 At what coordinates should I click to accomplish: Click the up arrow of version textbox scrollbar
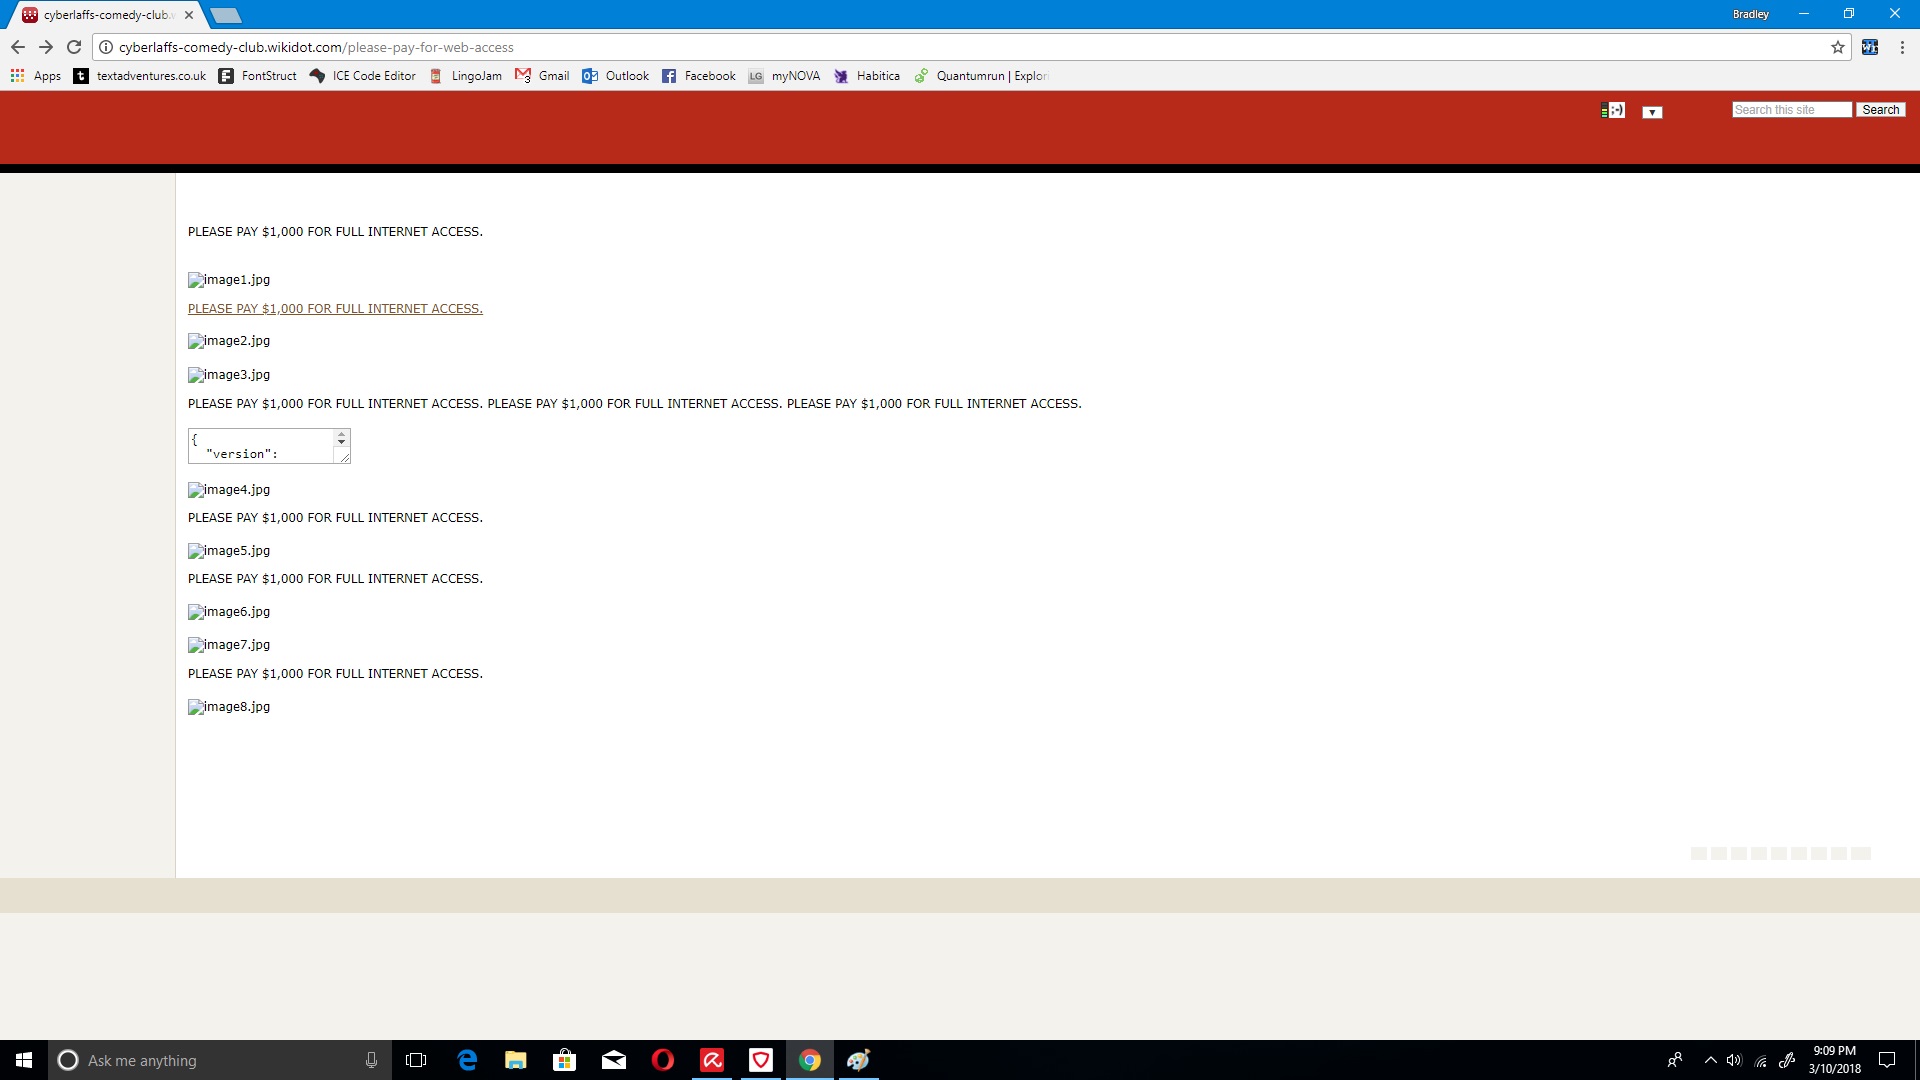tap(342, 436)
